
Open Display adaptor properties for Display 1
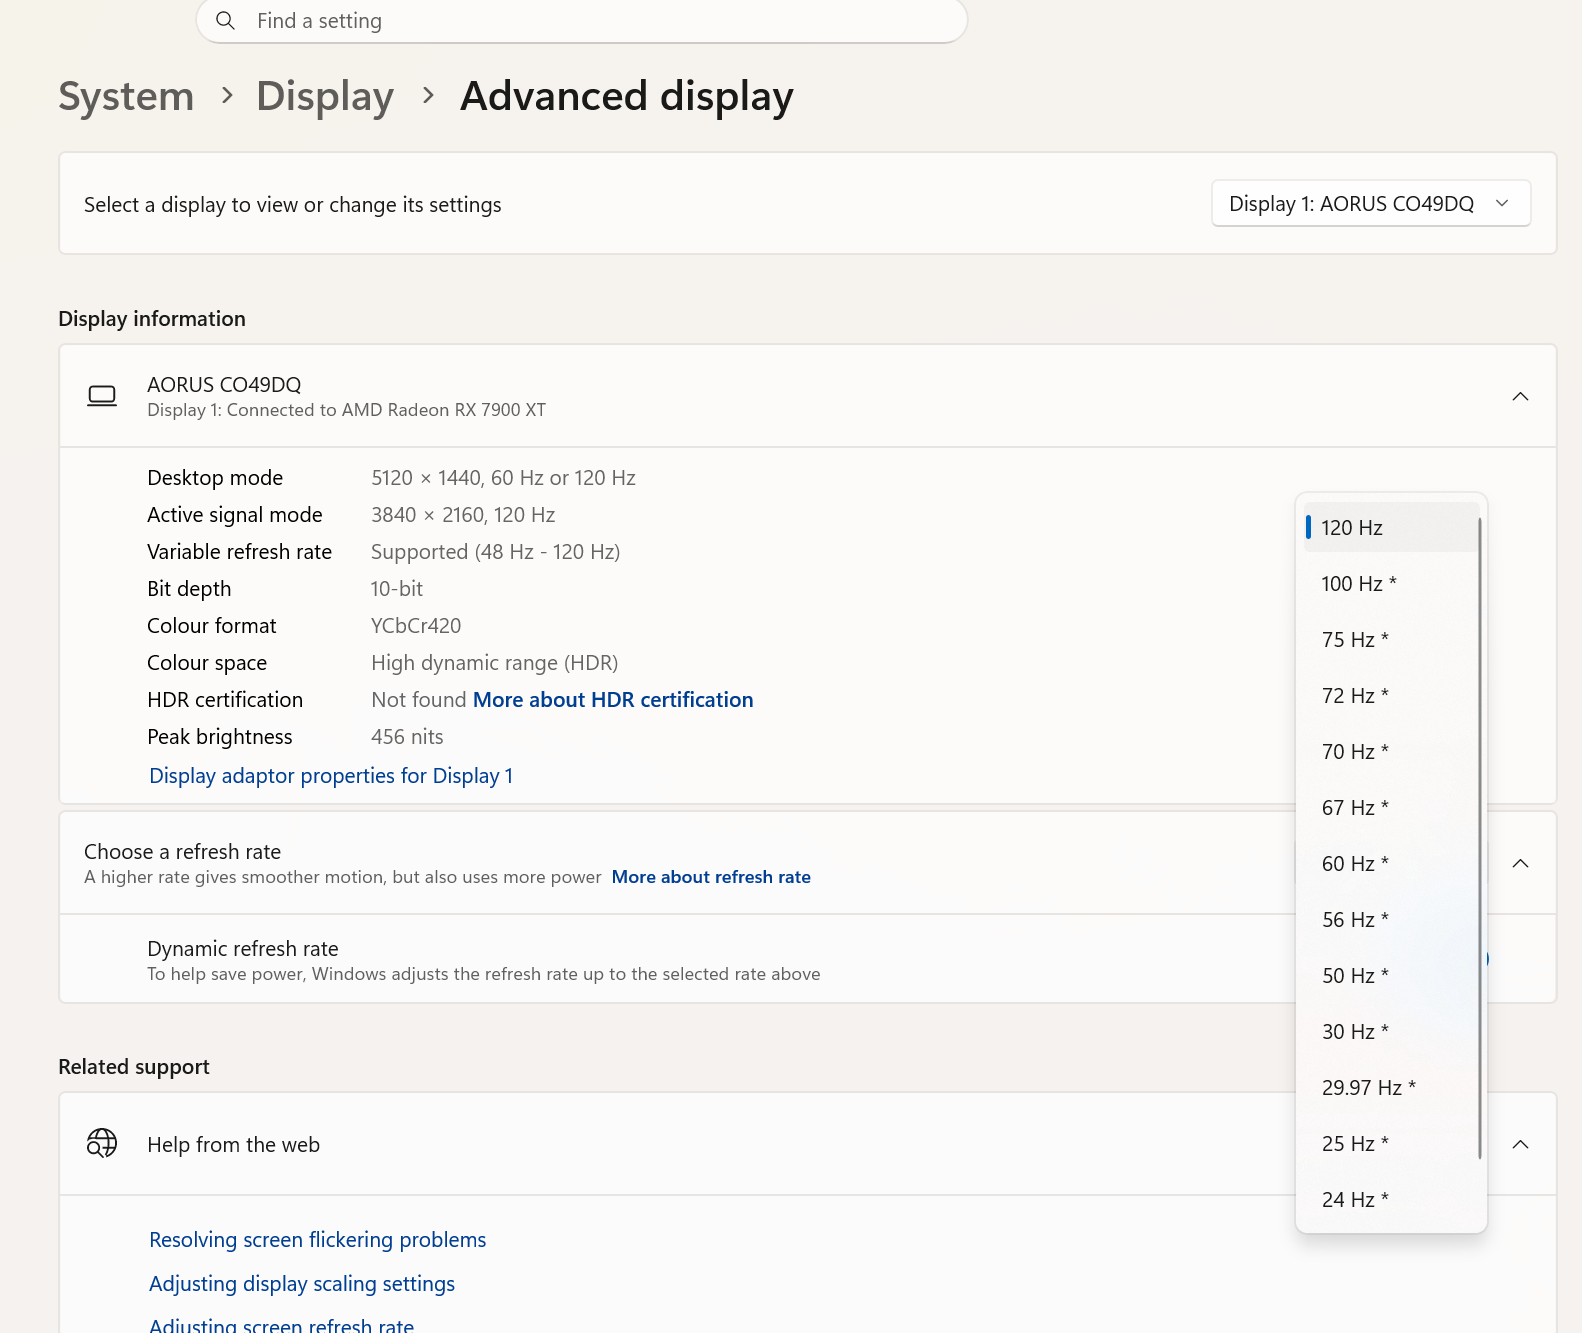coord(331,776)
